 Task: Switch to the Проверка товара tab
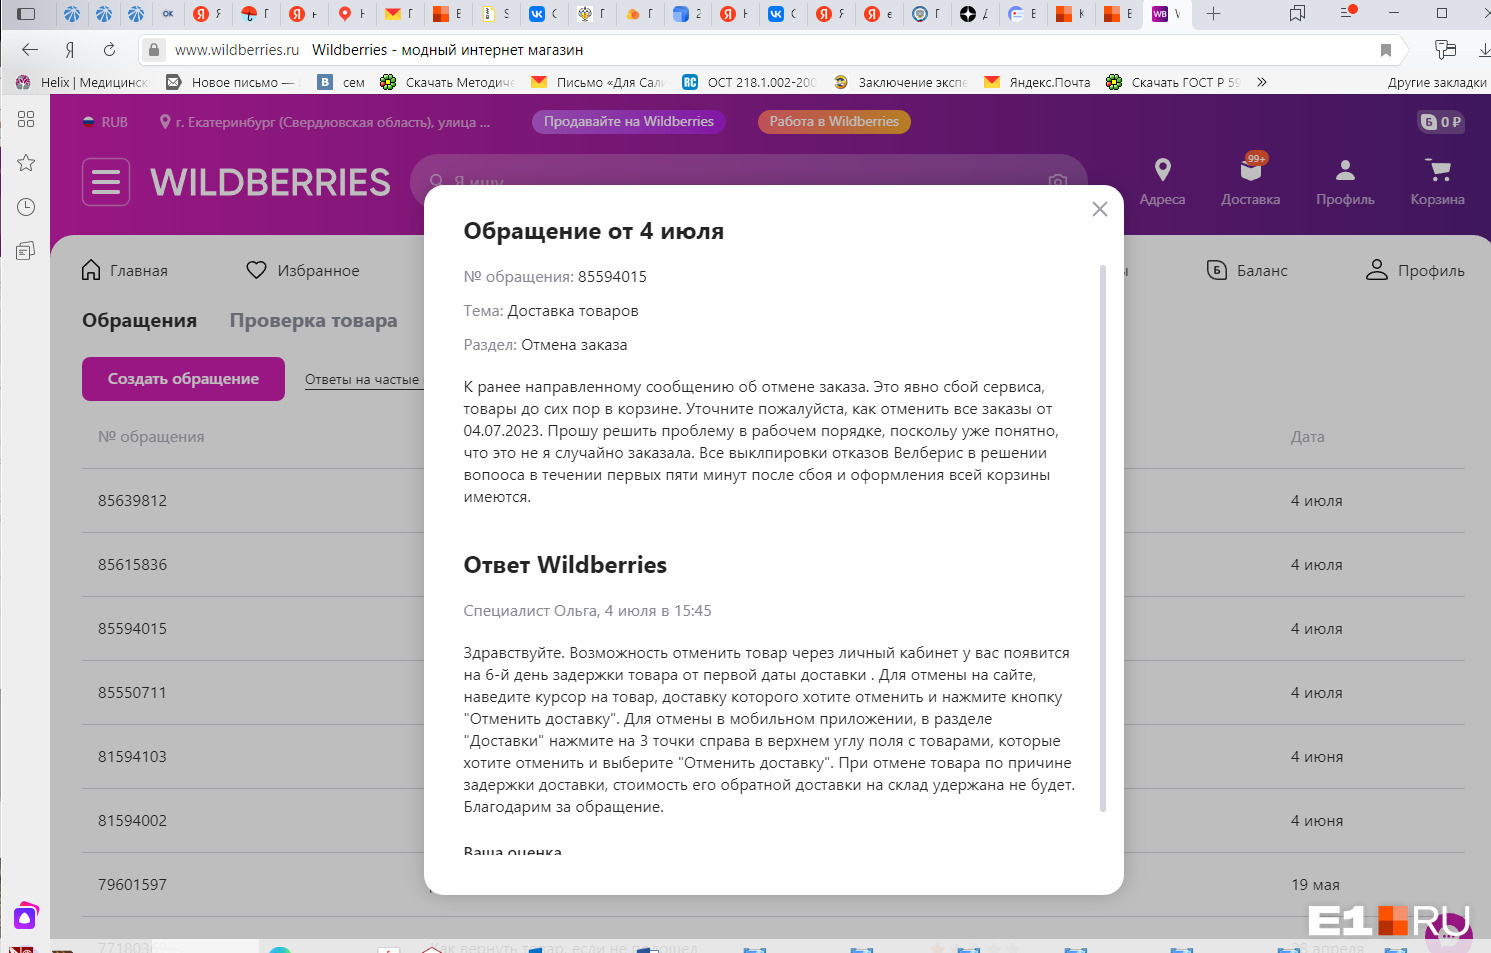pos(313,320)
